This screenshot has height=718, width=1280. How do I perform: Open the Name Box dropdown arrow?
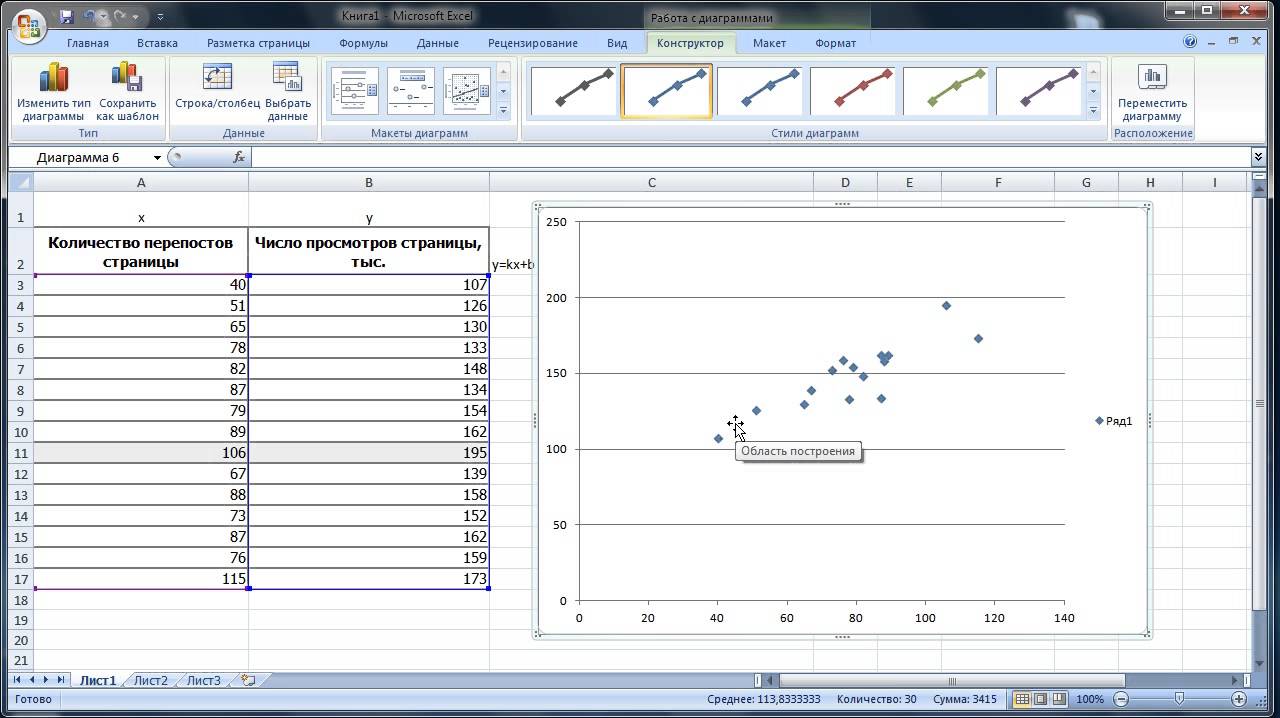[157, 158]
